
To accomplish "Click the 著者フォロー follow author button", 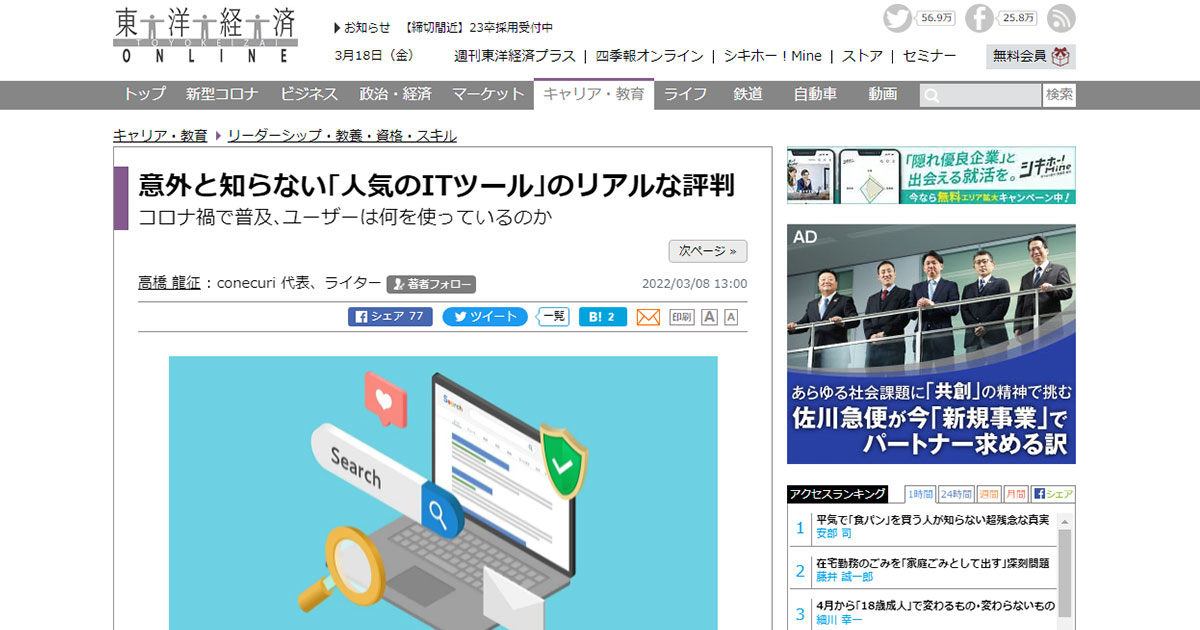I will tap(432, 284).
